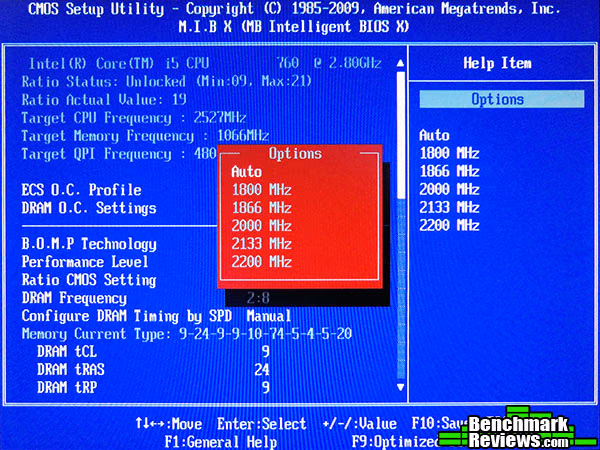Click the Move arrows hint in the footer
The width and height of the screenshot is (600, 450).
[168, 424]
